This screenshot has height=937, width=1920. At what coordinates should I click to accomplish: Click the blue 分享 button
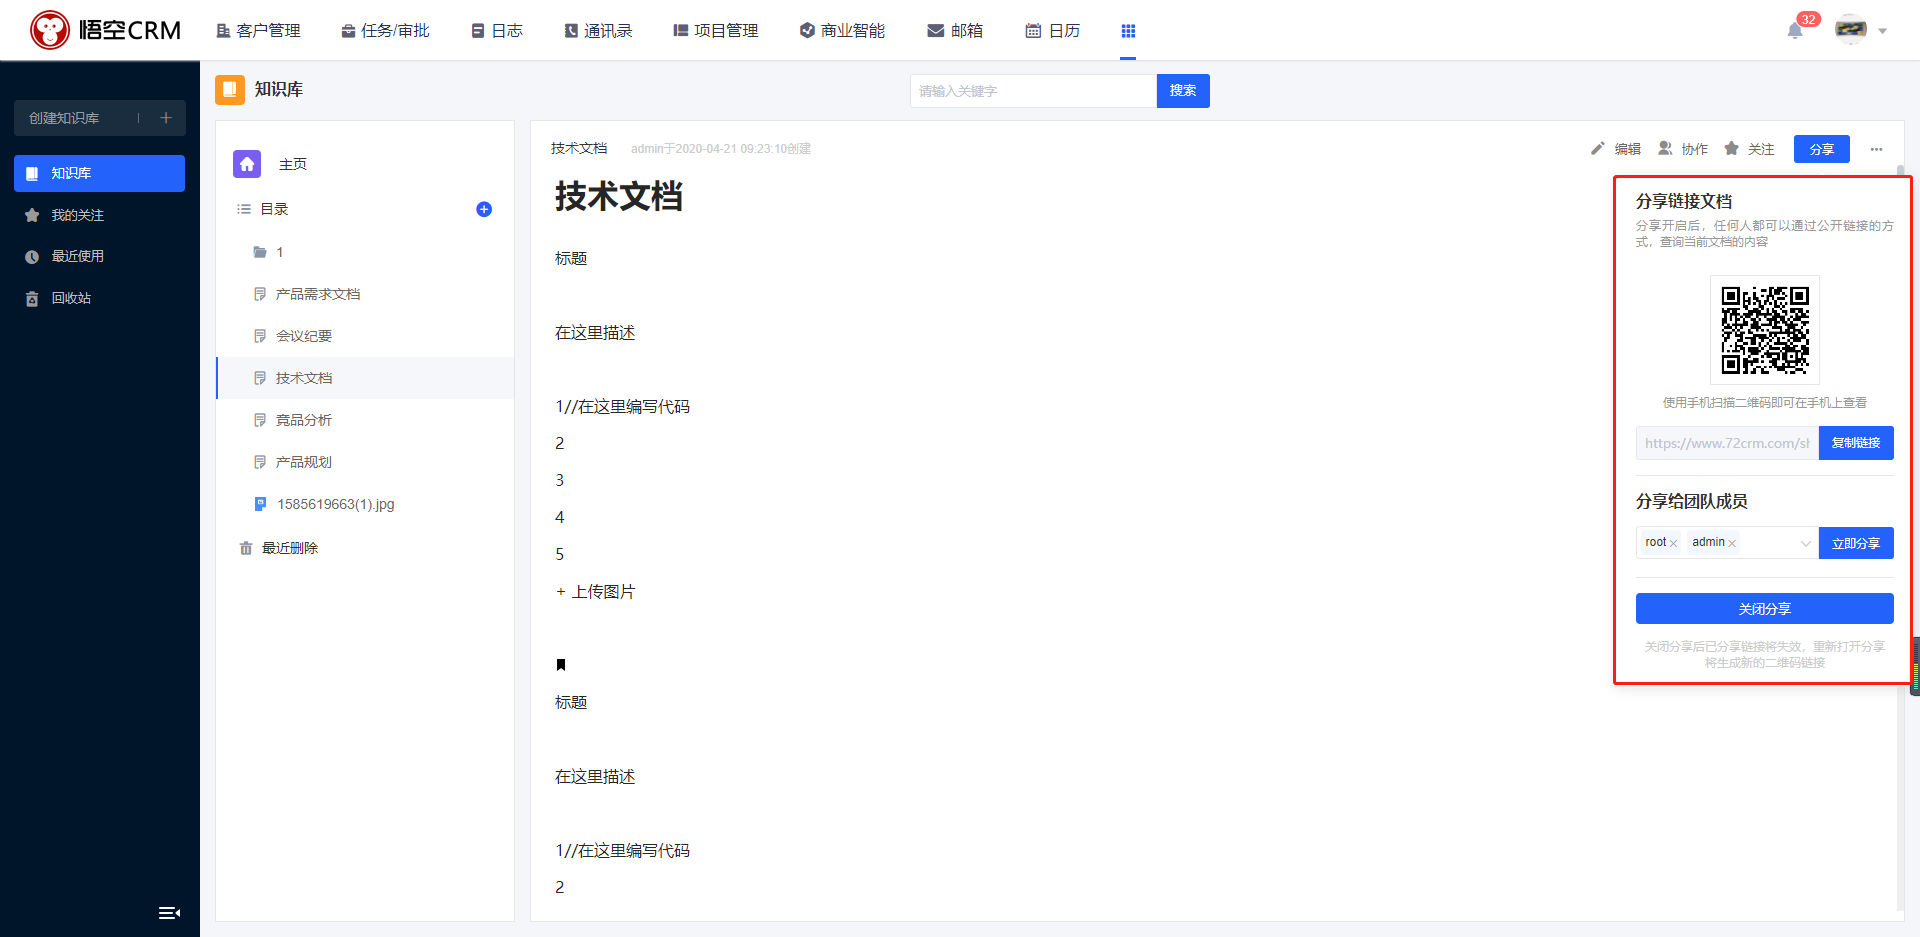[x=1822, y=149]
